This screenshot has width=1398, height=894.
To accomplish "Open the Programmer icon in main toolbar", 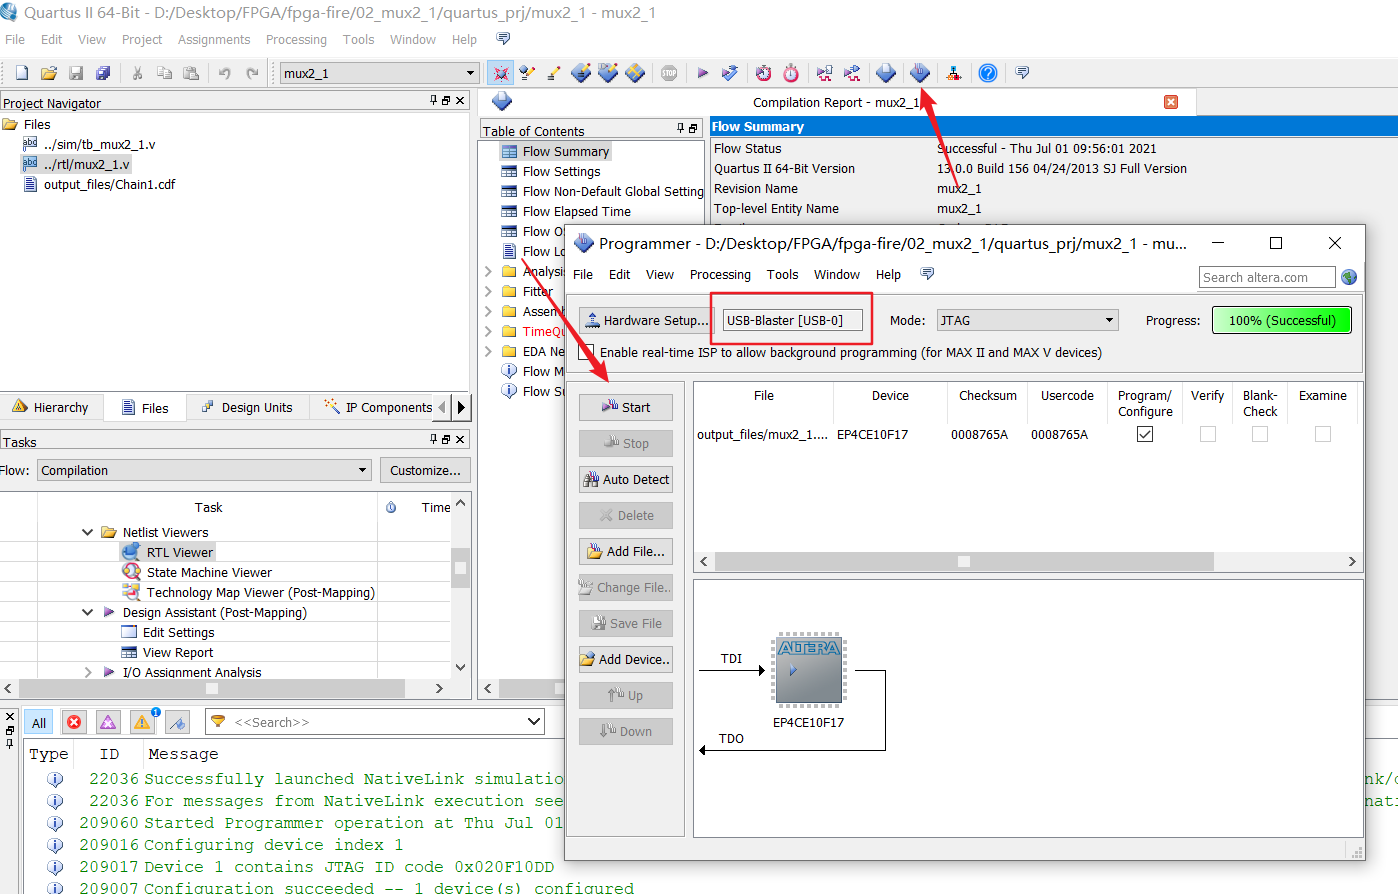I will coord(920,73).
